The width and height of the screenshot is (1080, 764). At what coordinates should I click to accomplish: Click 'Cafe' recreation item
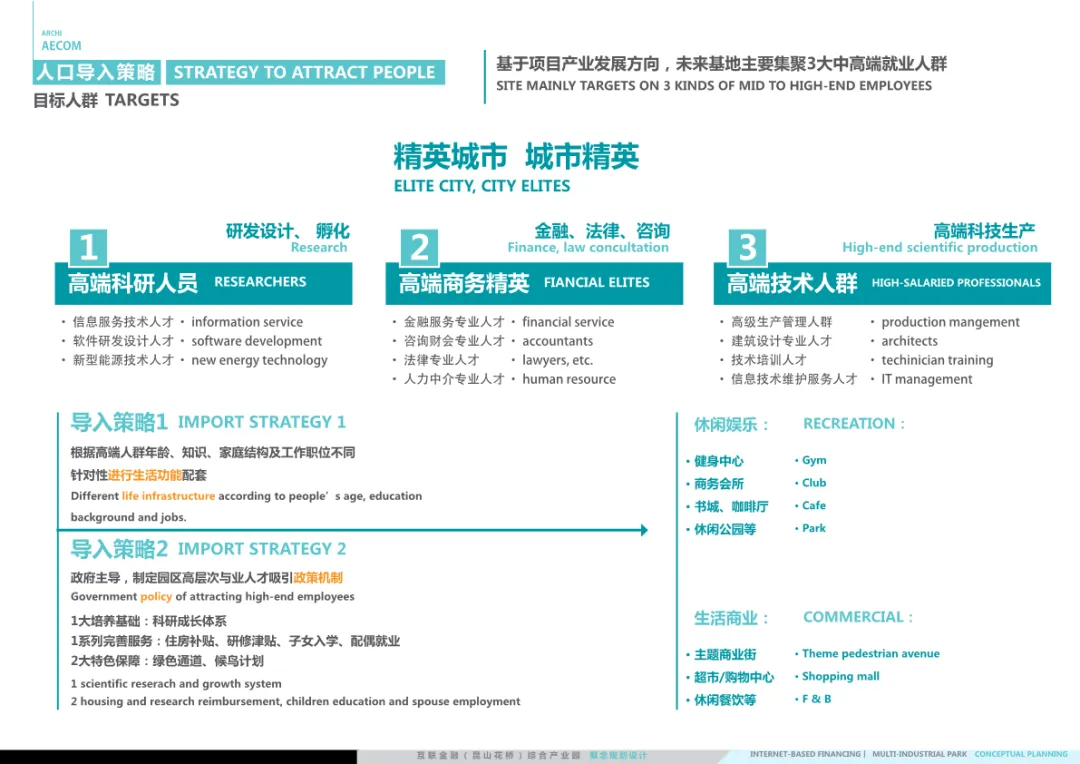point(814,506)
